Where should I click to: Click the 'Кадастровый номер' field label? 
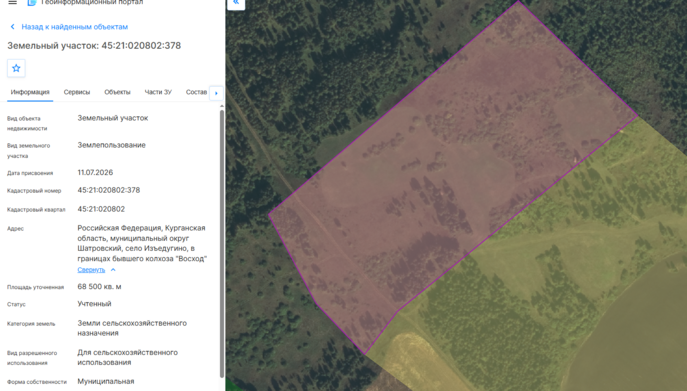click(x=34, y=191)
